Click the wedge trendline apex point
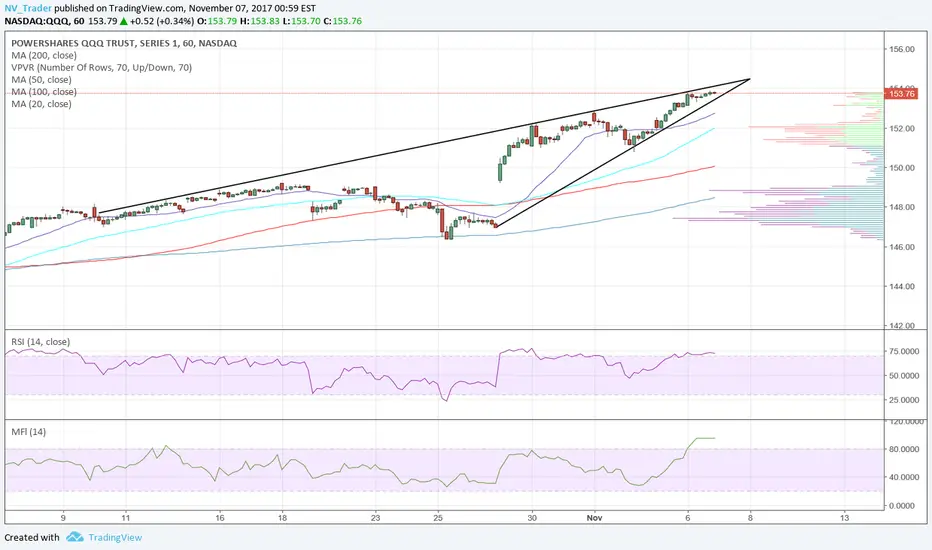 (x=750, y=78)
